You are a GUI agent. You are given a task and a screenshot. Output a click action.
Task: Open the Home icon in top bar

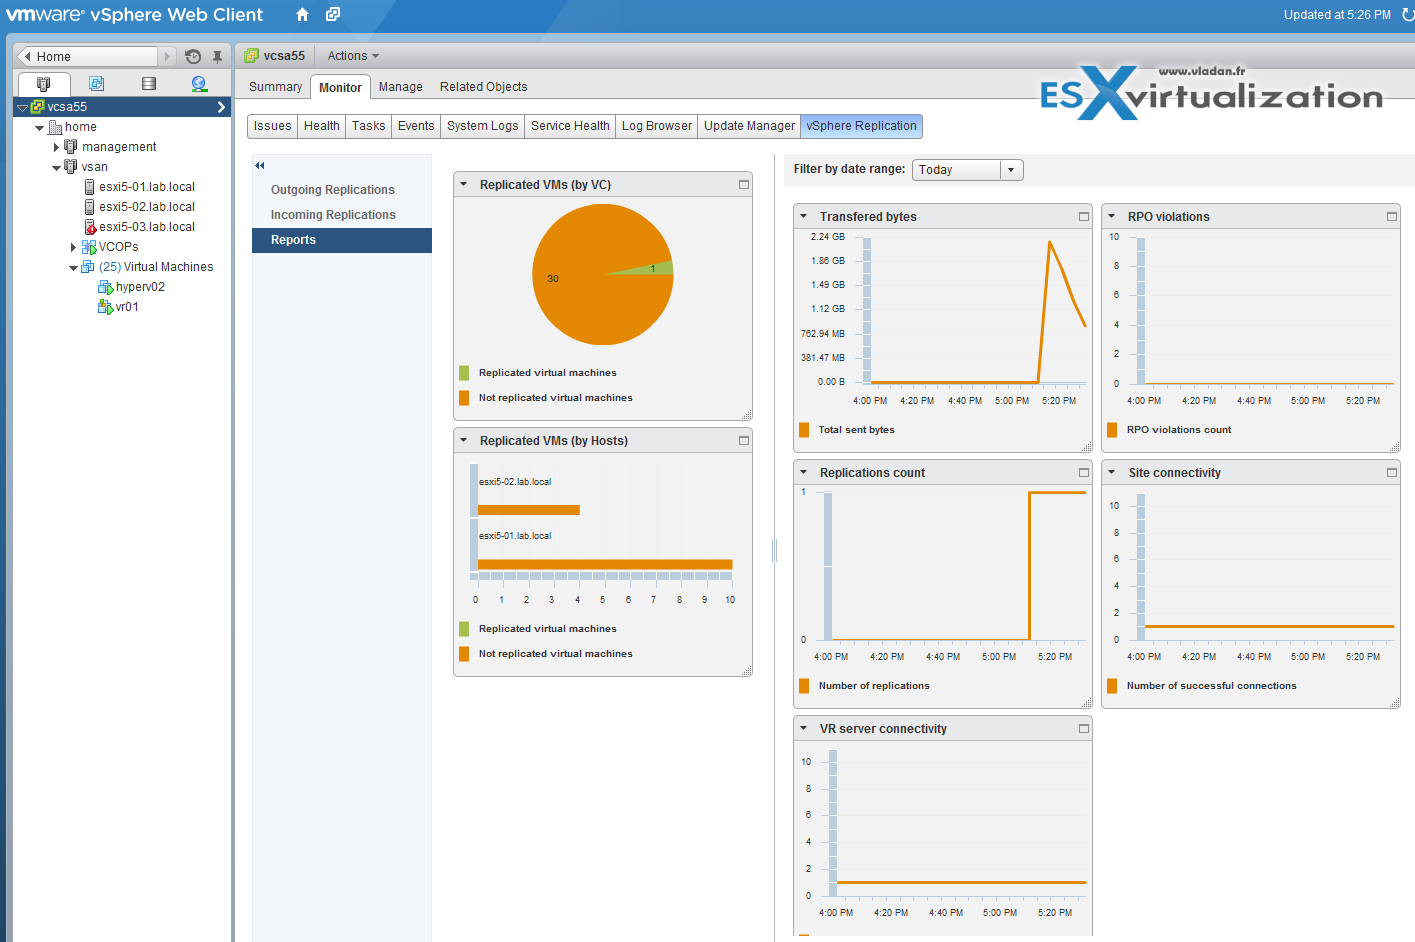point(302,15)
